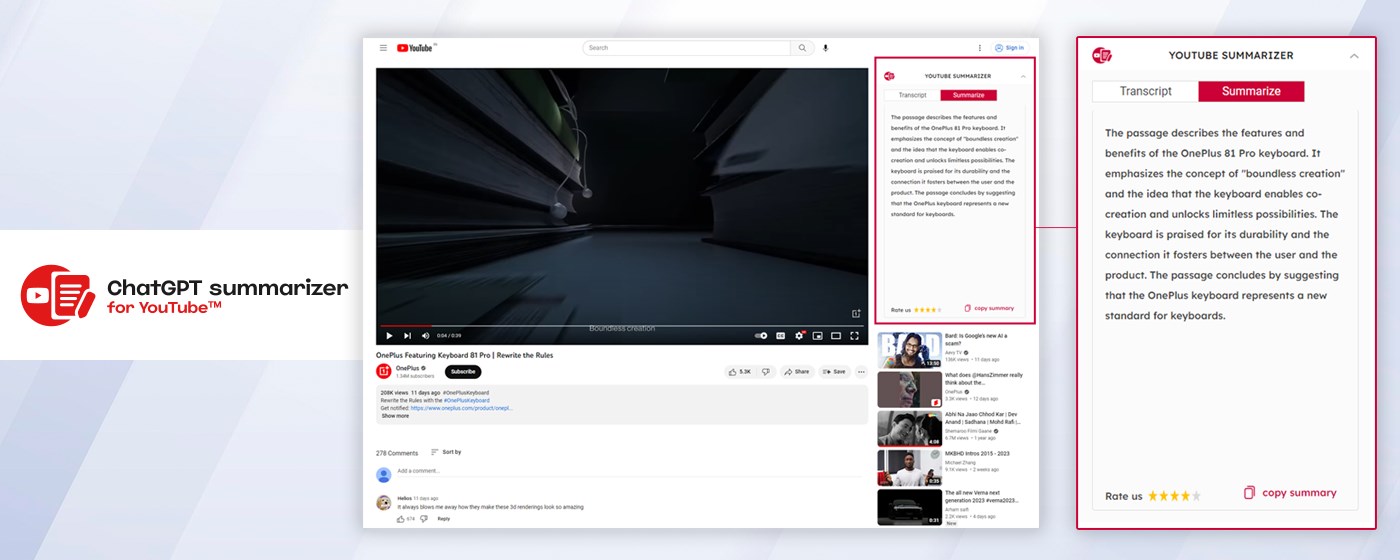Open Bard Google's new AI video thumbnail
Viewport: 1400px width, 560px height.
[910, 350]
